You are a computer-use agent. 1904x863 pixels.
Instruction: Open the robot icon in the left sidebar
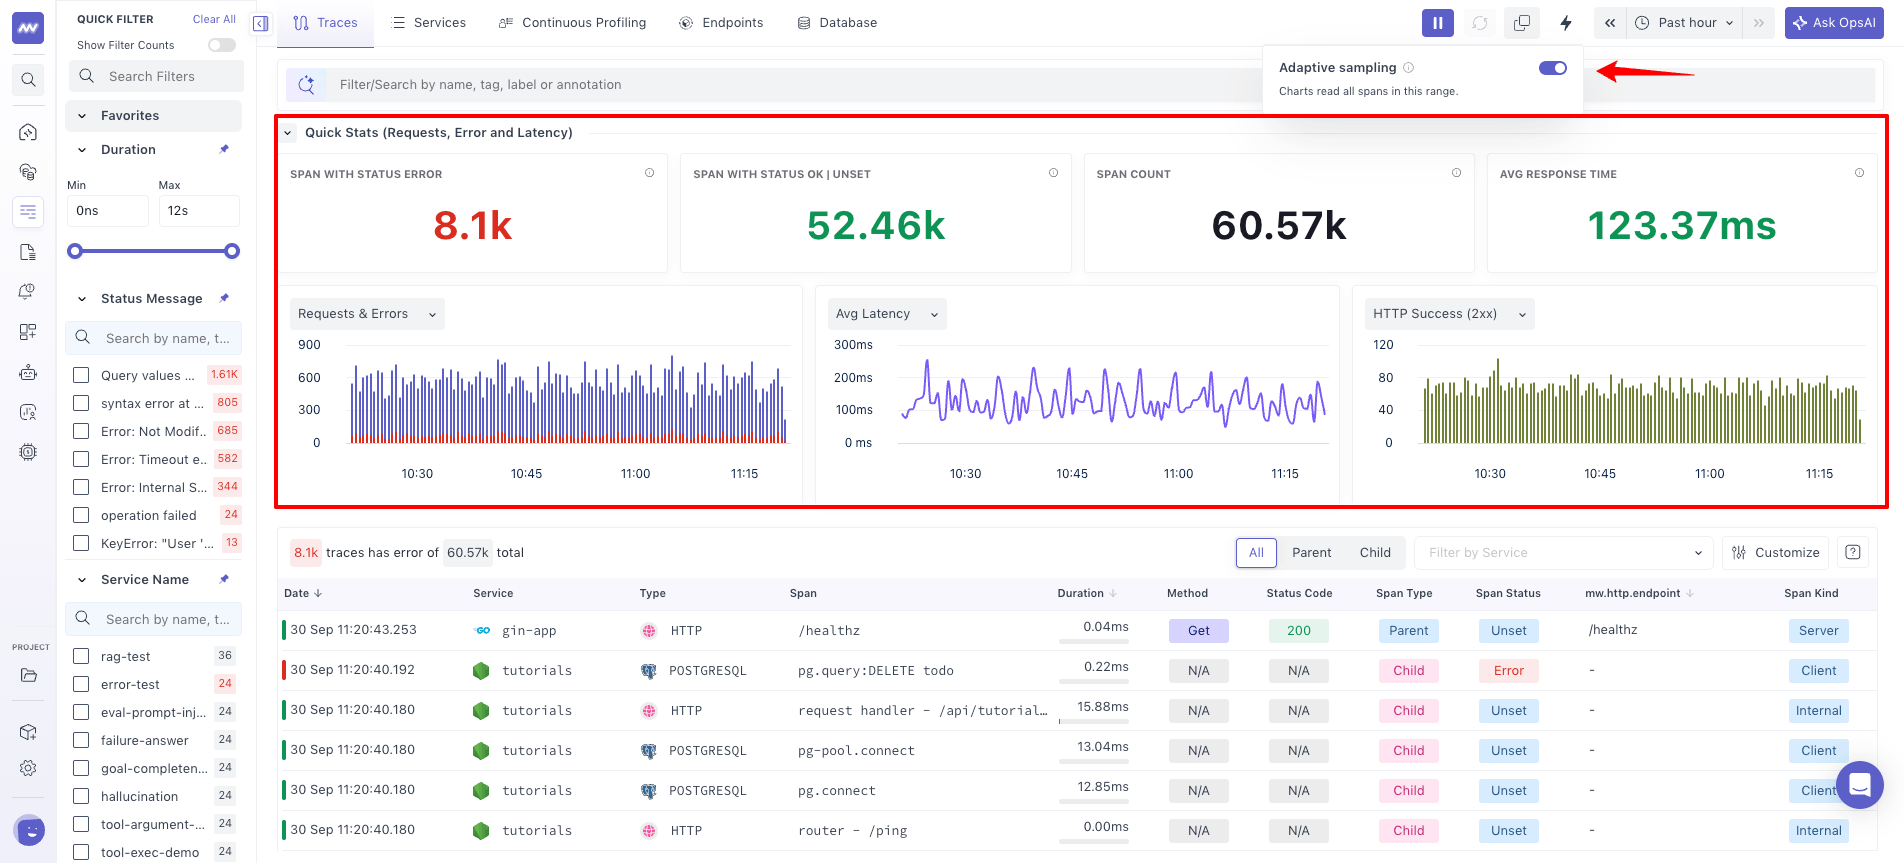(x=28, y=372)
